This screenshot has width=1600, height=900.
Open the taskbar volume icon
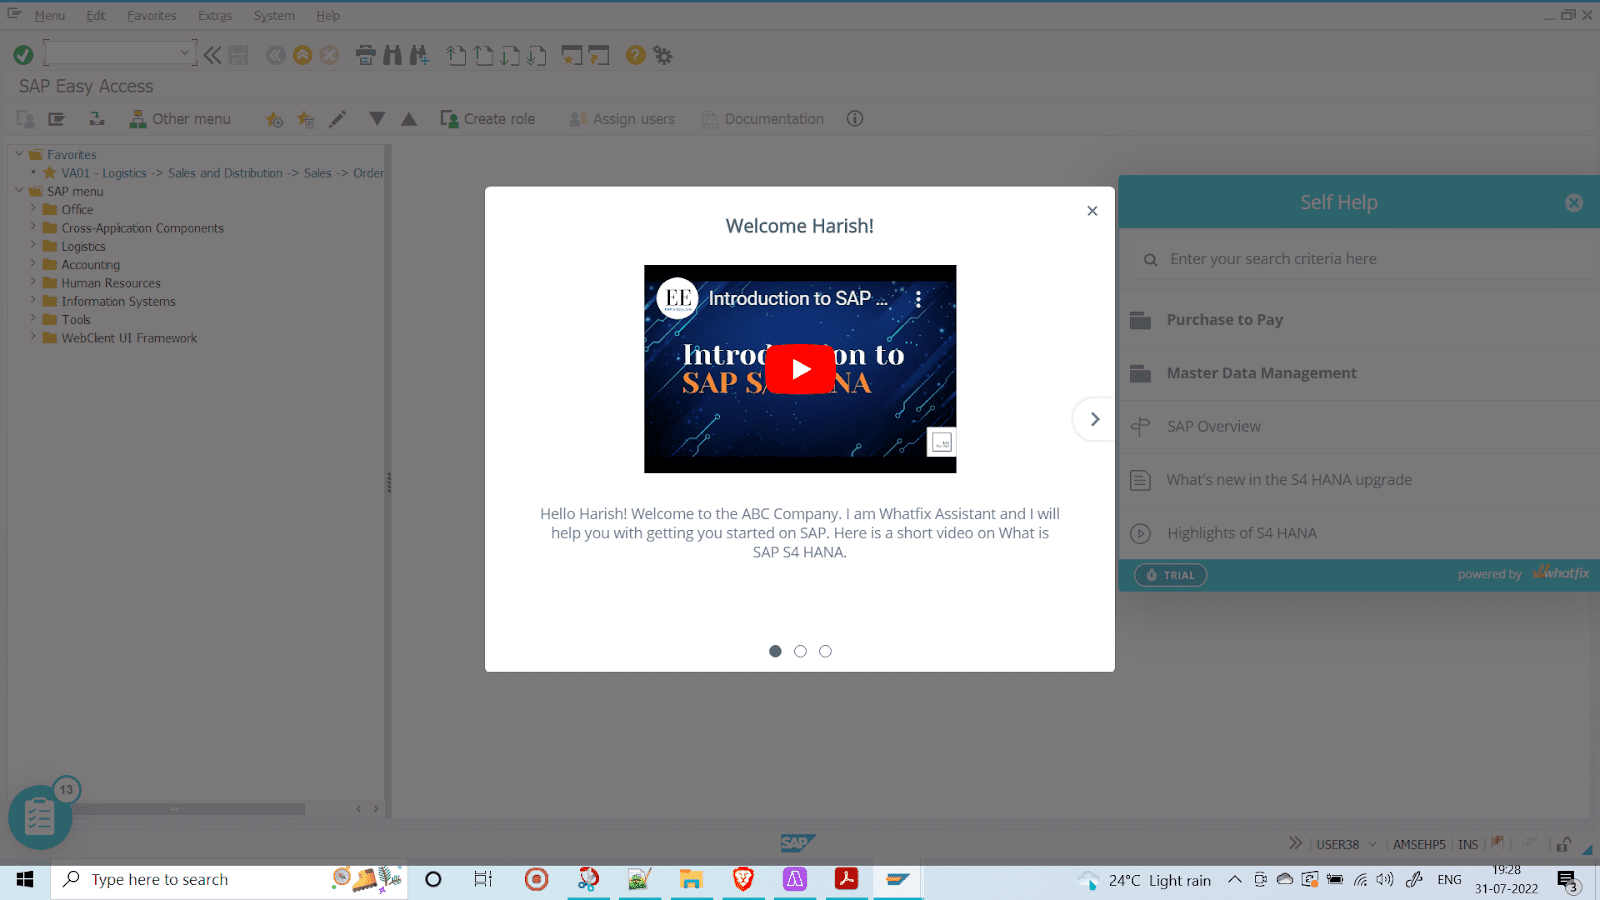1385,880
